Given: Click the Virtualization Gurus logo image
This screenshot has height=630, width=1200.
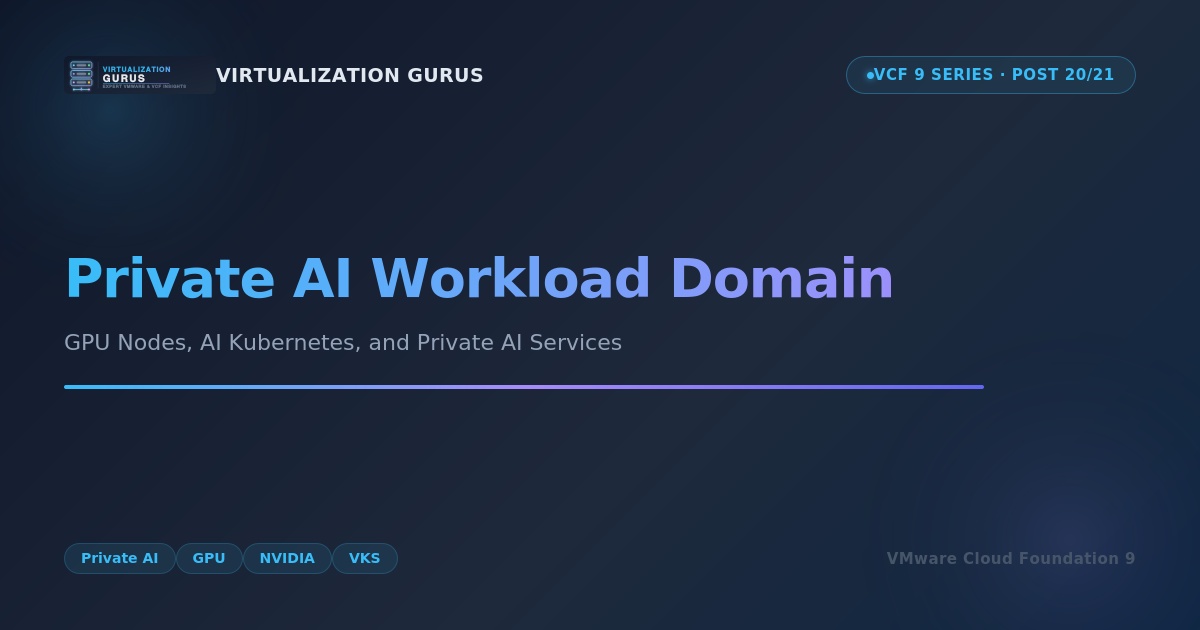Looking at the screenshot, I should click(140, 75).
